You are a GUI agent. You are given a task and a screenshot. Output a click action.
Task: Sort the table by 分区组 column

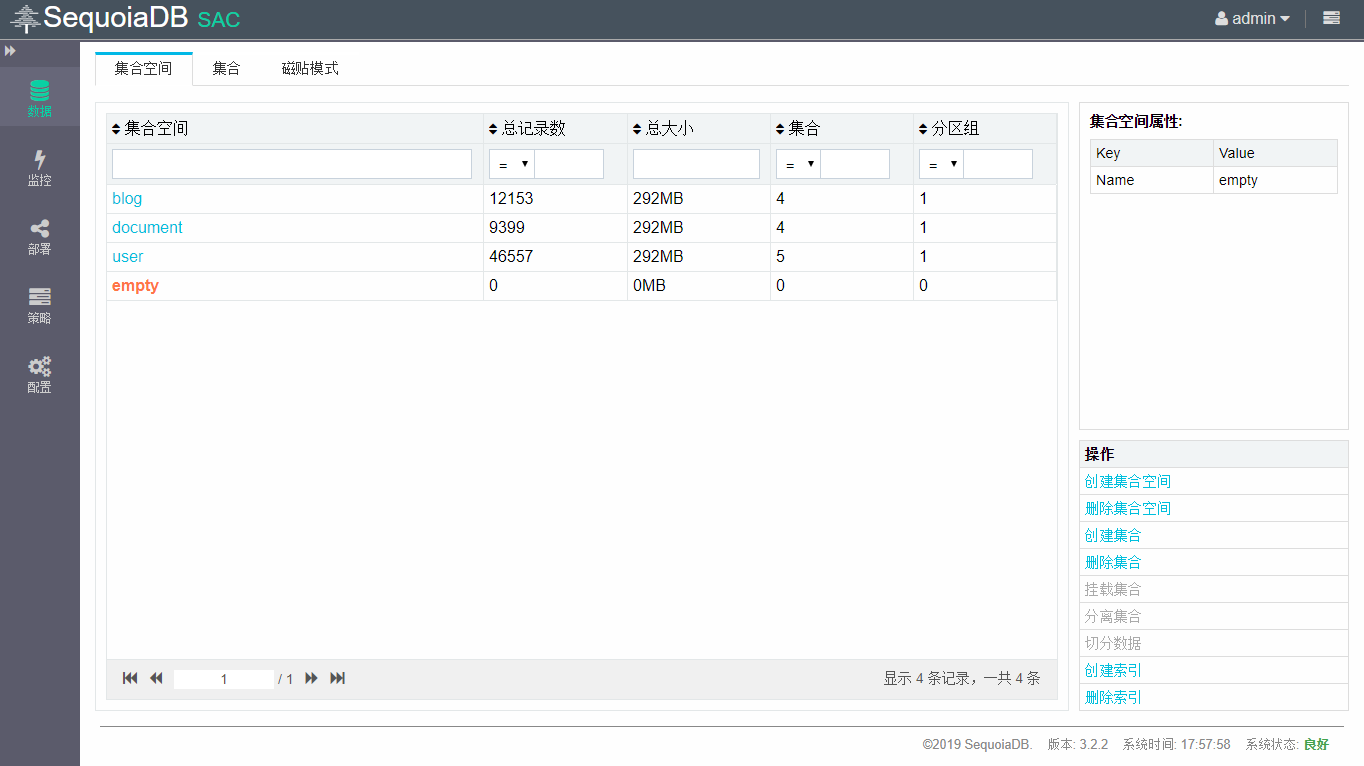pos(949,128)
